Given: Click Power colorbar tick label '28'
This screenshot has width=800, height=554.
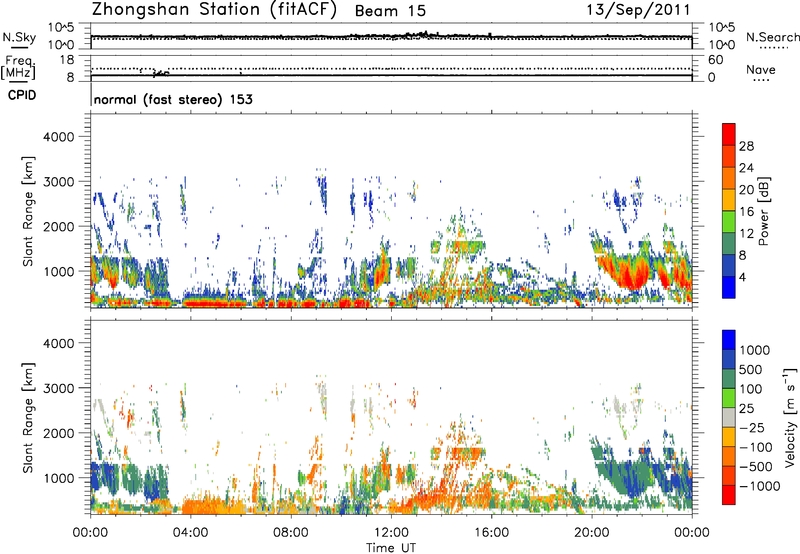Looking at the screenshot, I should pyautogui.click(x=746, y=146).
